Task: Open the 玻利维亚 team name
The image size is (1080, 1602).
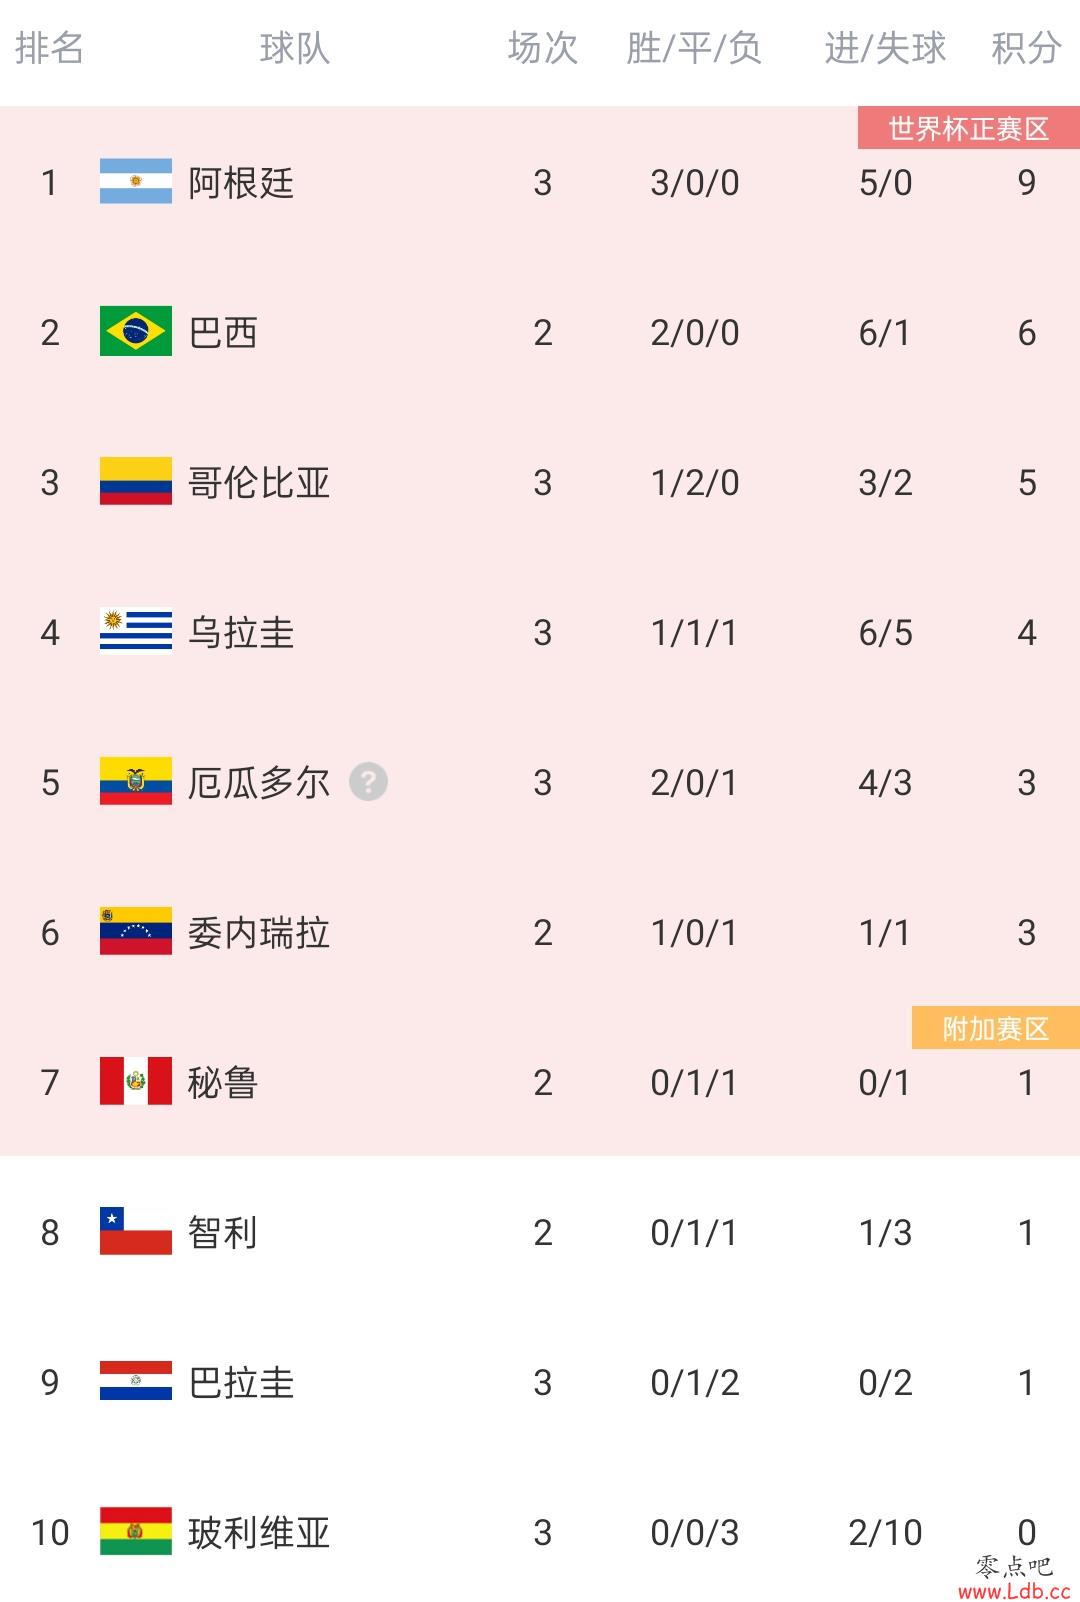Action: [x=259, y=1533]
